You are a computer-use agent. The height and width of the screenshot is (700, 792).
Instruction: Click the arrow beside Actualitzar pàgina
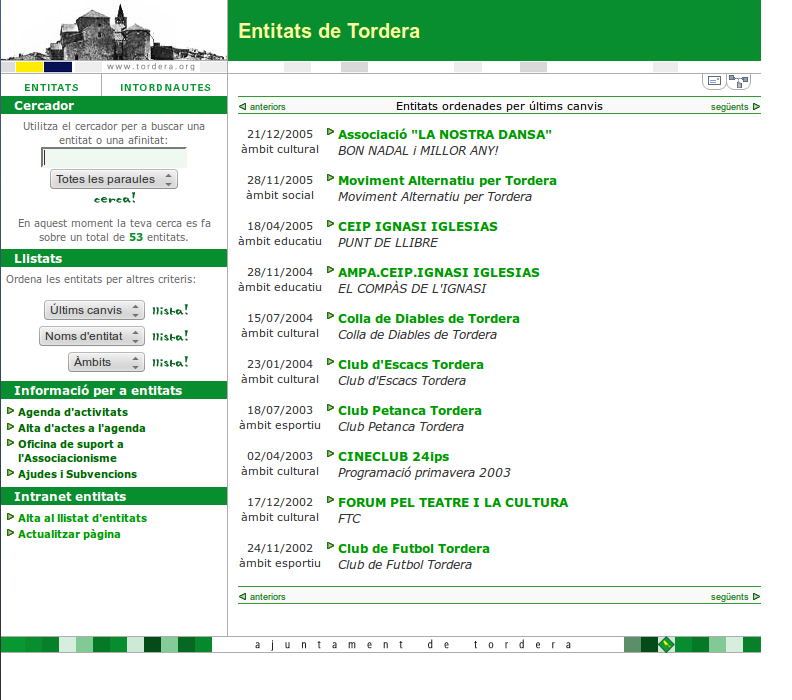(x=10, y=533)
